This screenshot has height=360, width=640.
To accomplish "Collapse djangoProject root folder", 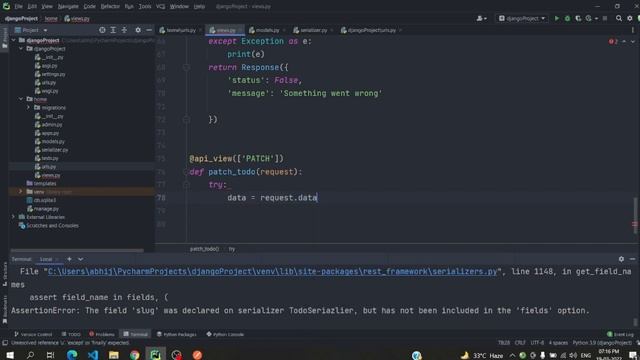I will [13, 40].
